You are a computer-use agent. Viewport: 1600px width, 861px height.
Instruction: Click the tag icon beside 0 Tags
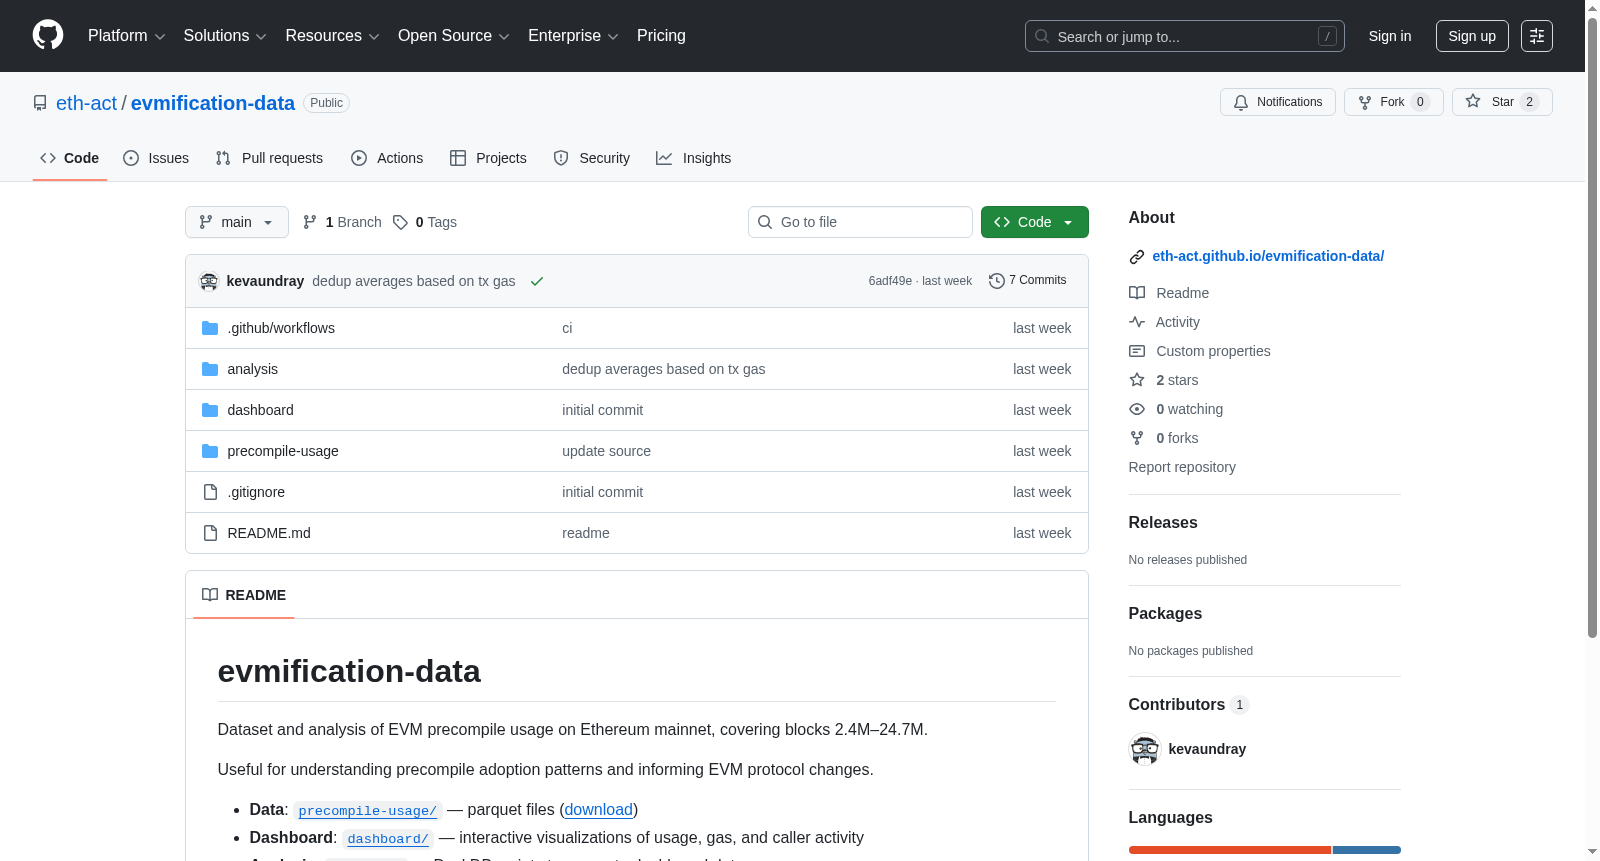coord(400,222)
